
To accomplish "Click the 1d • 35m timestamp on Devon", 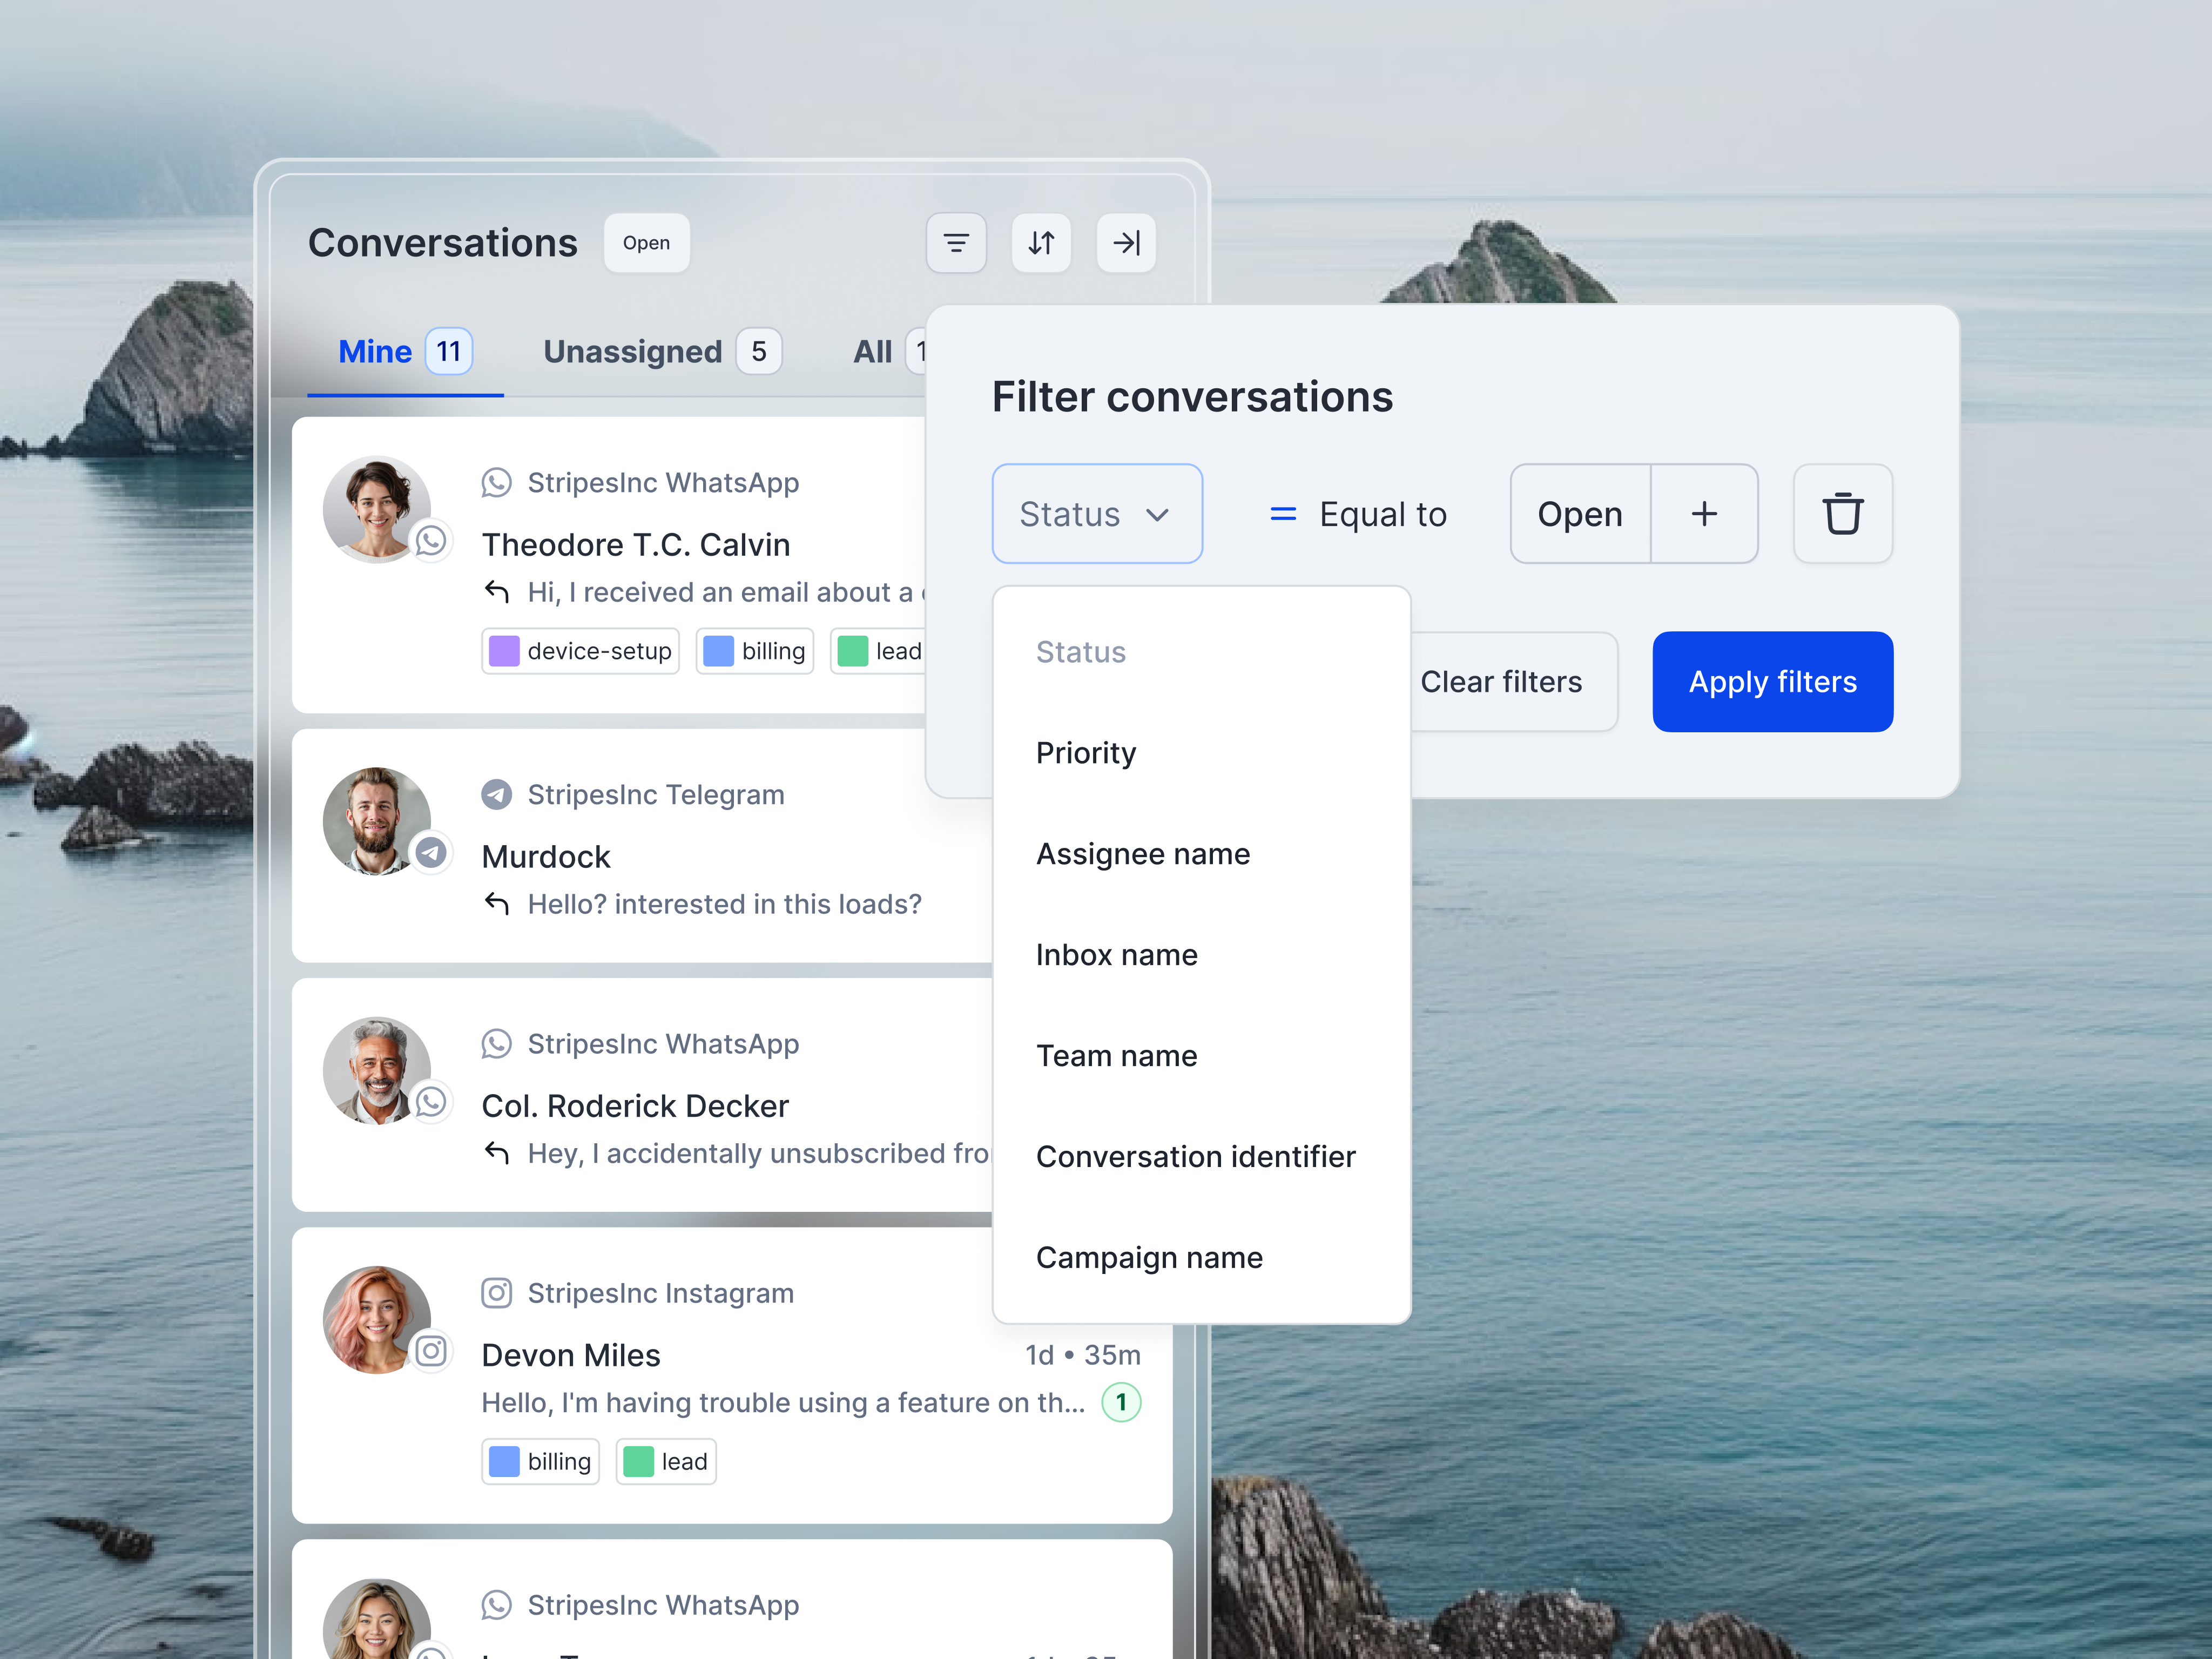I will pyautogui.click(x=1083, y=1355).
